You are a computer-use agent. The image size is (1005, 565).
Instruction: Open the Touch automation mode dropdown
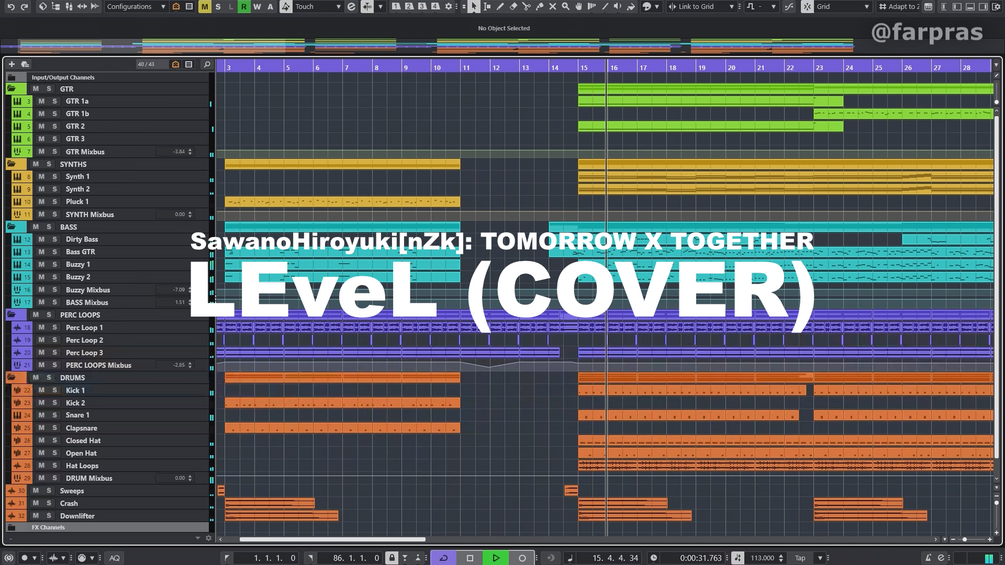click(318, 6)
